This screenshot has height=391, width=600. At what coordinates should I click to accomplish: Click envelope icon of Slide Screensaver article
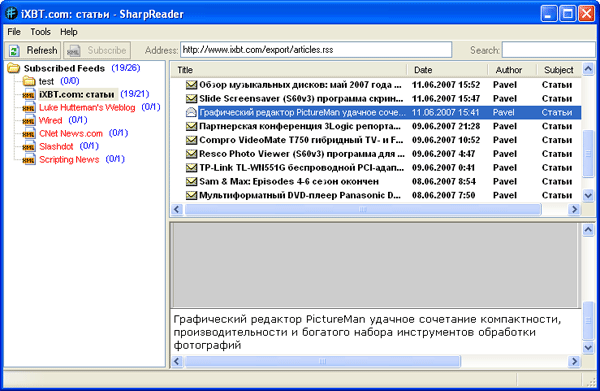tap(191, 98)
